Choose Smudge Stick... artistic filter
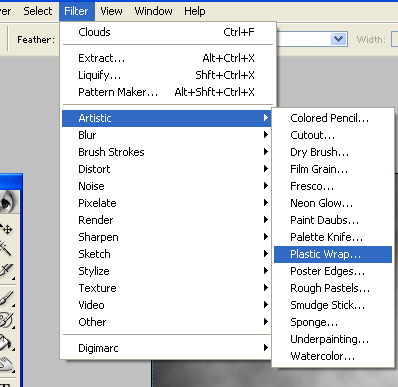The height and width of the screenshot is (387, 398). [x=333, y=305]
